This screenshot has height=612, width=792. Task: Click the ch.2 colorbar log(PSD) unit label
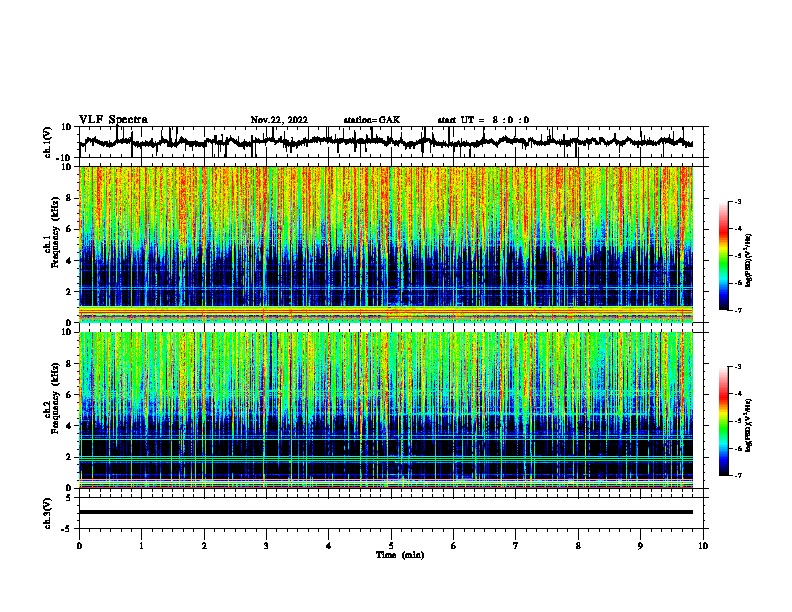coord(748,426)
